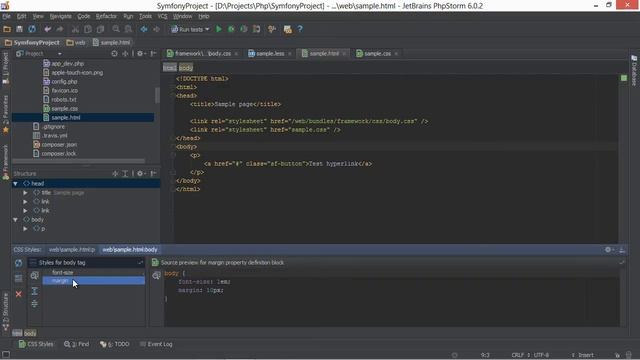This screenshot has height=360, width=640.
Task: Start debugging with the green bug icon
Action: [231, 29]
